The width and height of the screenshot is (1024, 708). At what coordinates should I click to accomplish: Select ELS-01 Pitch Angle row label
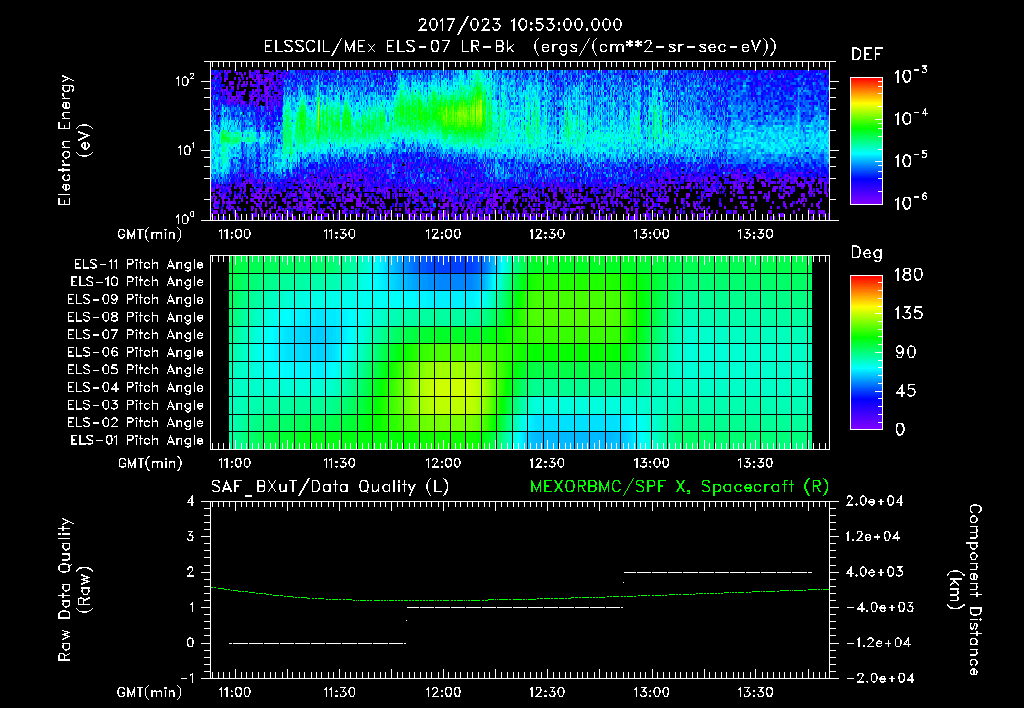click(137, 440)
